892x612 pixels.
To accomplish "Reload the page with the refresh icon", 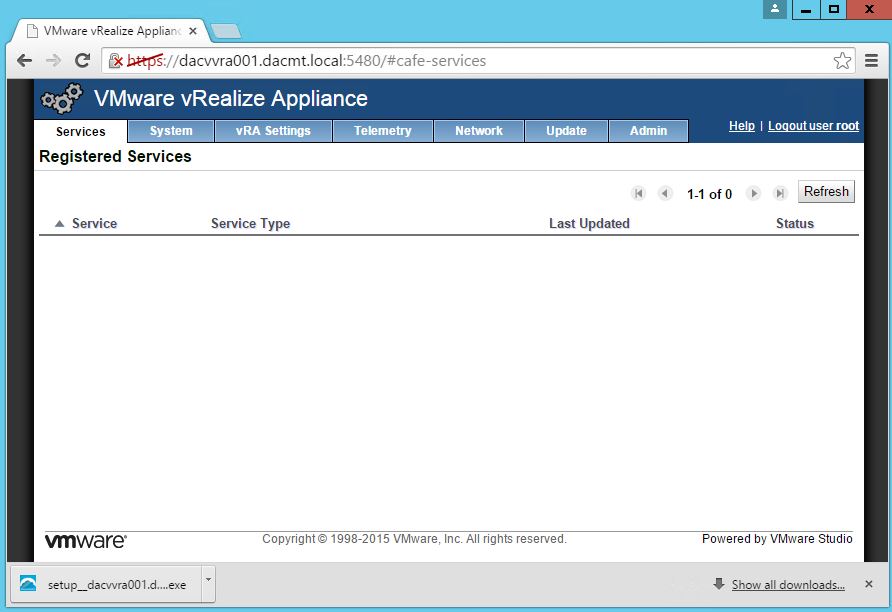I will coord(82,60).
